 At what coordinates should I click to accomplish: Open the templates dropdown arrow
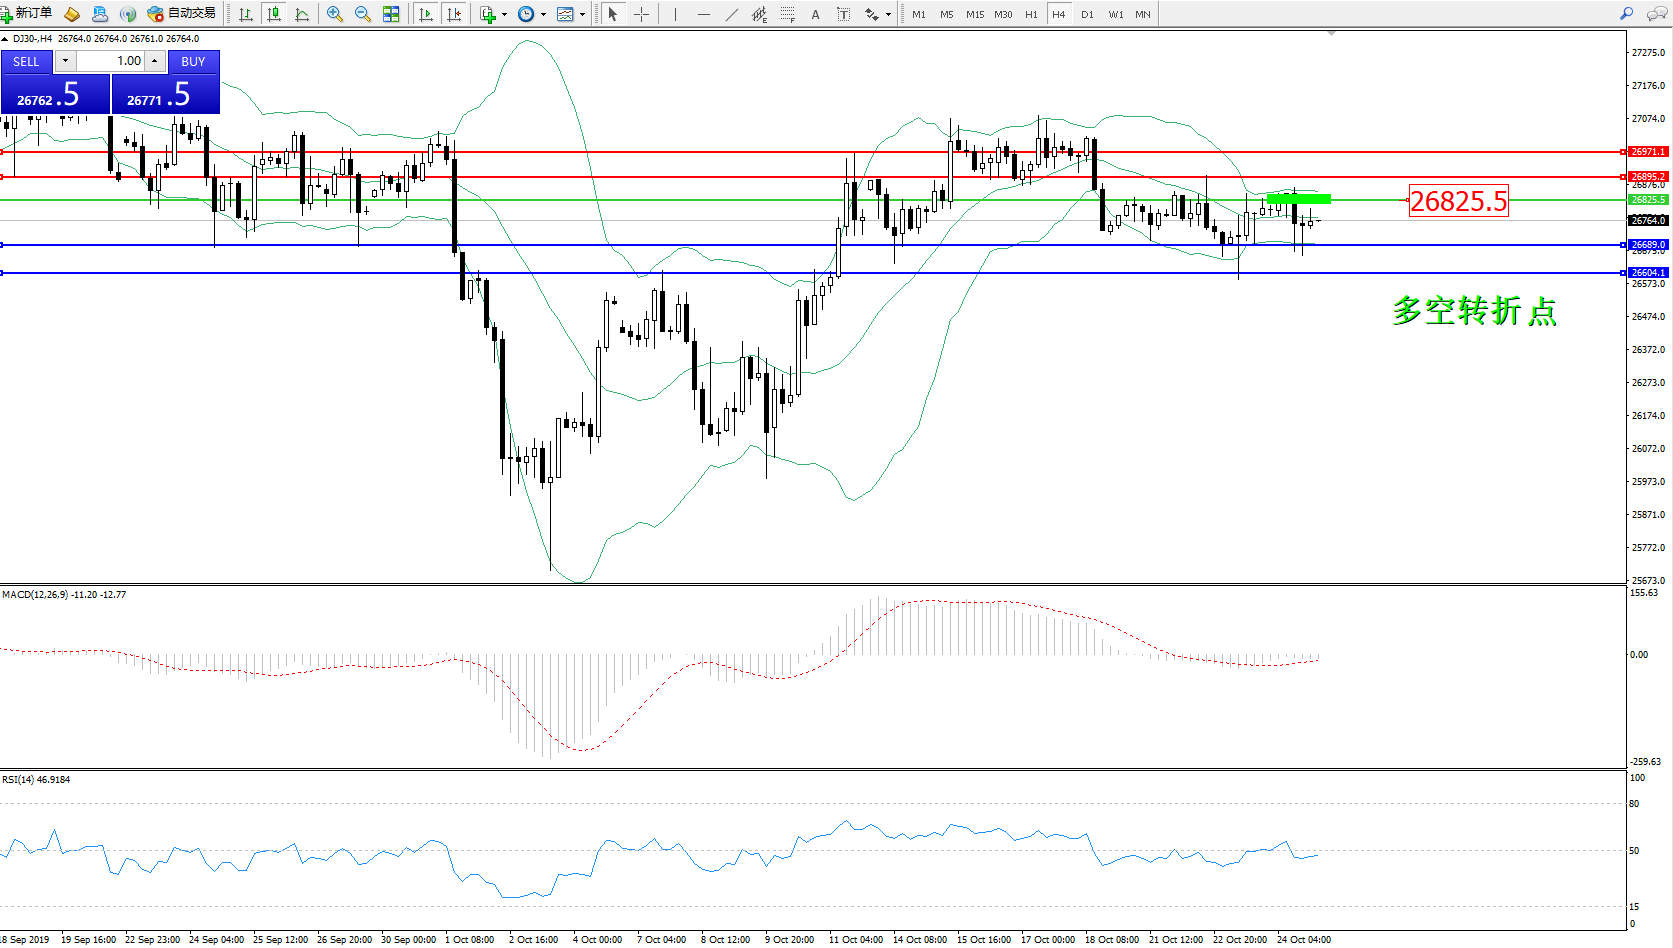click(x=582, y=14)
